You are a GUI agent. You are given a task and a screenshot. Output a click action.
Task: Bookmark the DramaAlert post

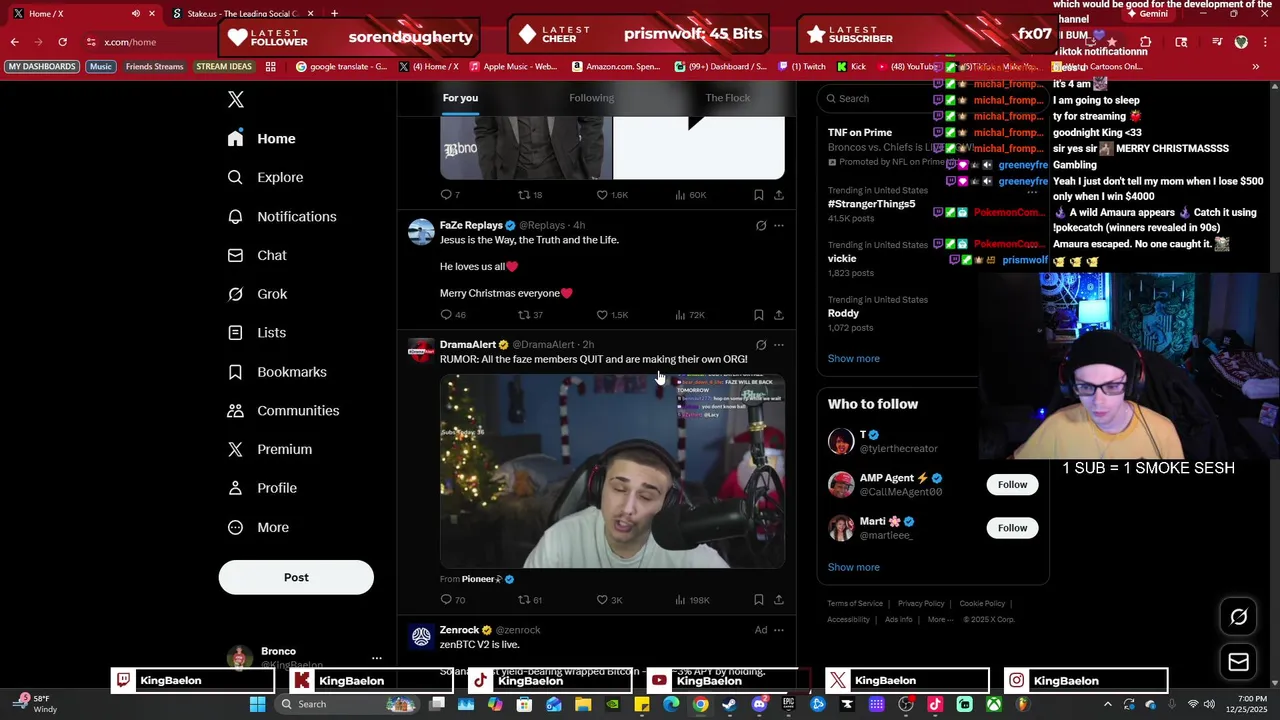pos(759,600)
